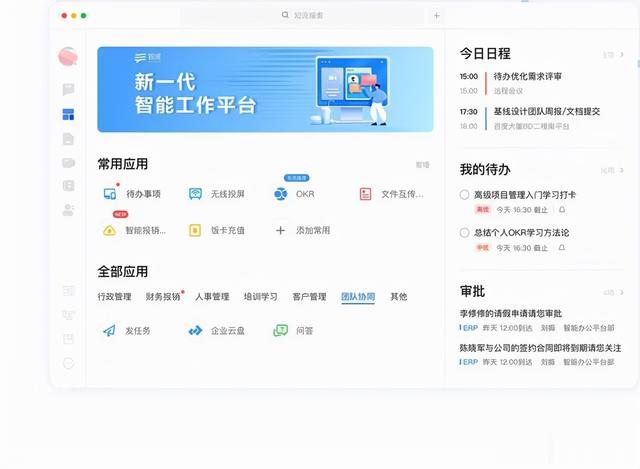This screenshot has width=640, height=469.
Task: Open the 饭卡充值 app icon
Action: click(195, 231)
